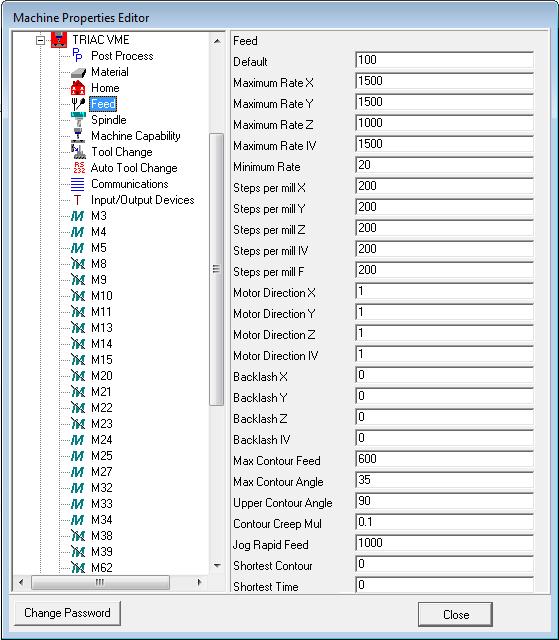The height and width of the screenshot is (640, 559).
Task: Click the M33 code icon
Action: coord(78,504)
